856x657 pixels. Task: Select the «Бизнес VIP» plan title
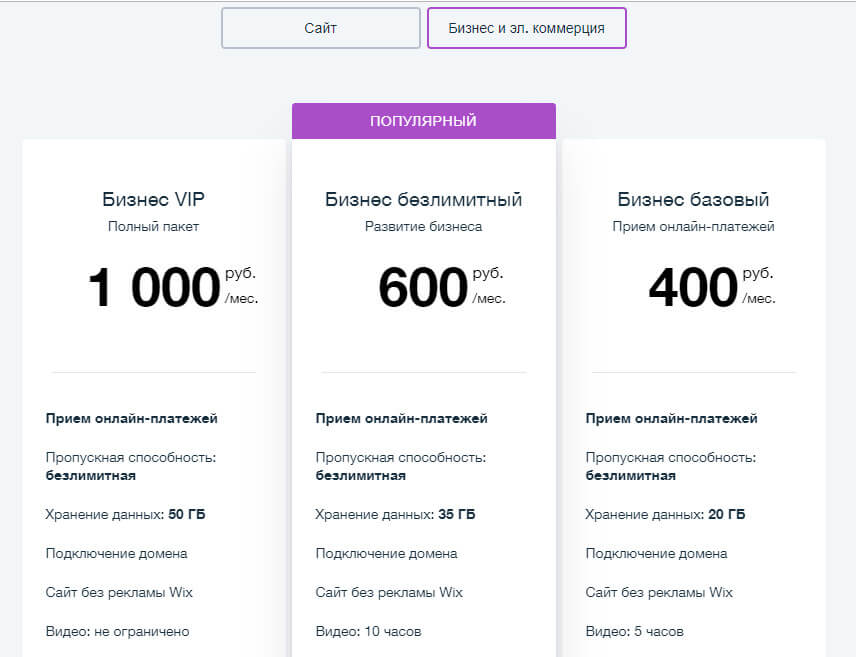[x=155, y=198]
